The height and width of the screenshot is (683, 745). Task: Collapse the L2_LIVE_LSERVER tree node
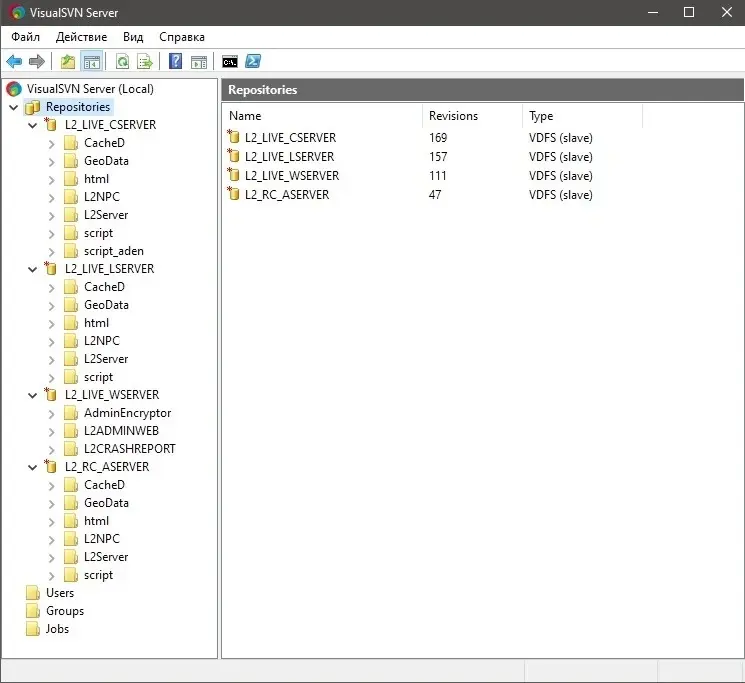click(x=32, y=269)
